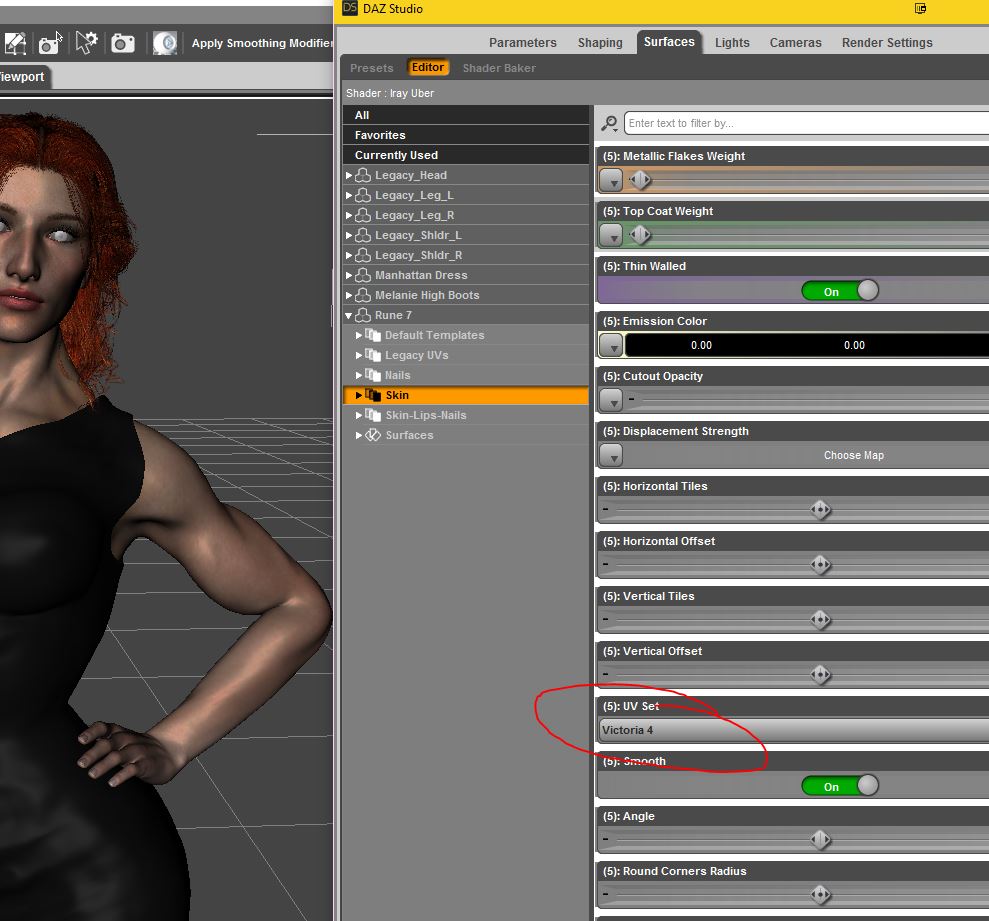This screenshot has height=921, width=989.
Task: Click the Melanie High Boots object icon
Action: click(363, 295)
